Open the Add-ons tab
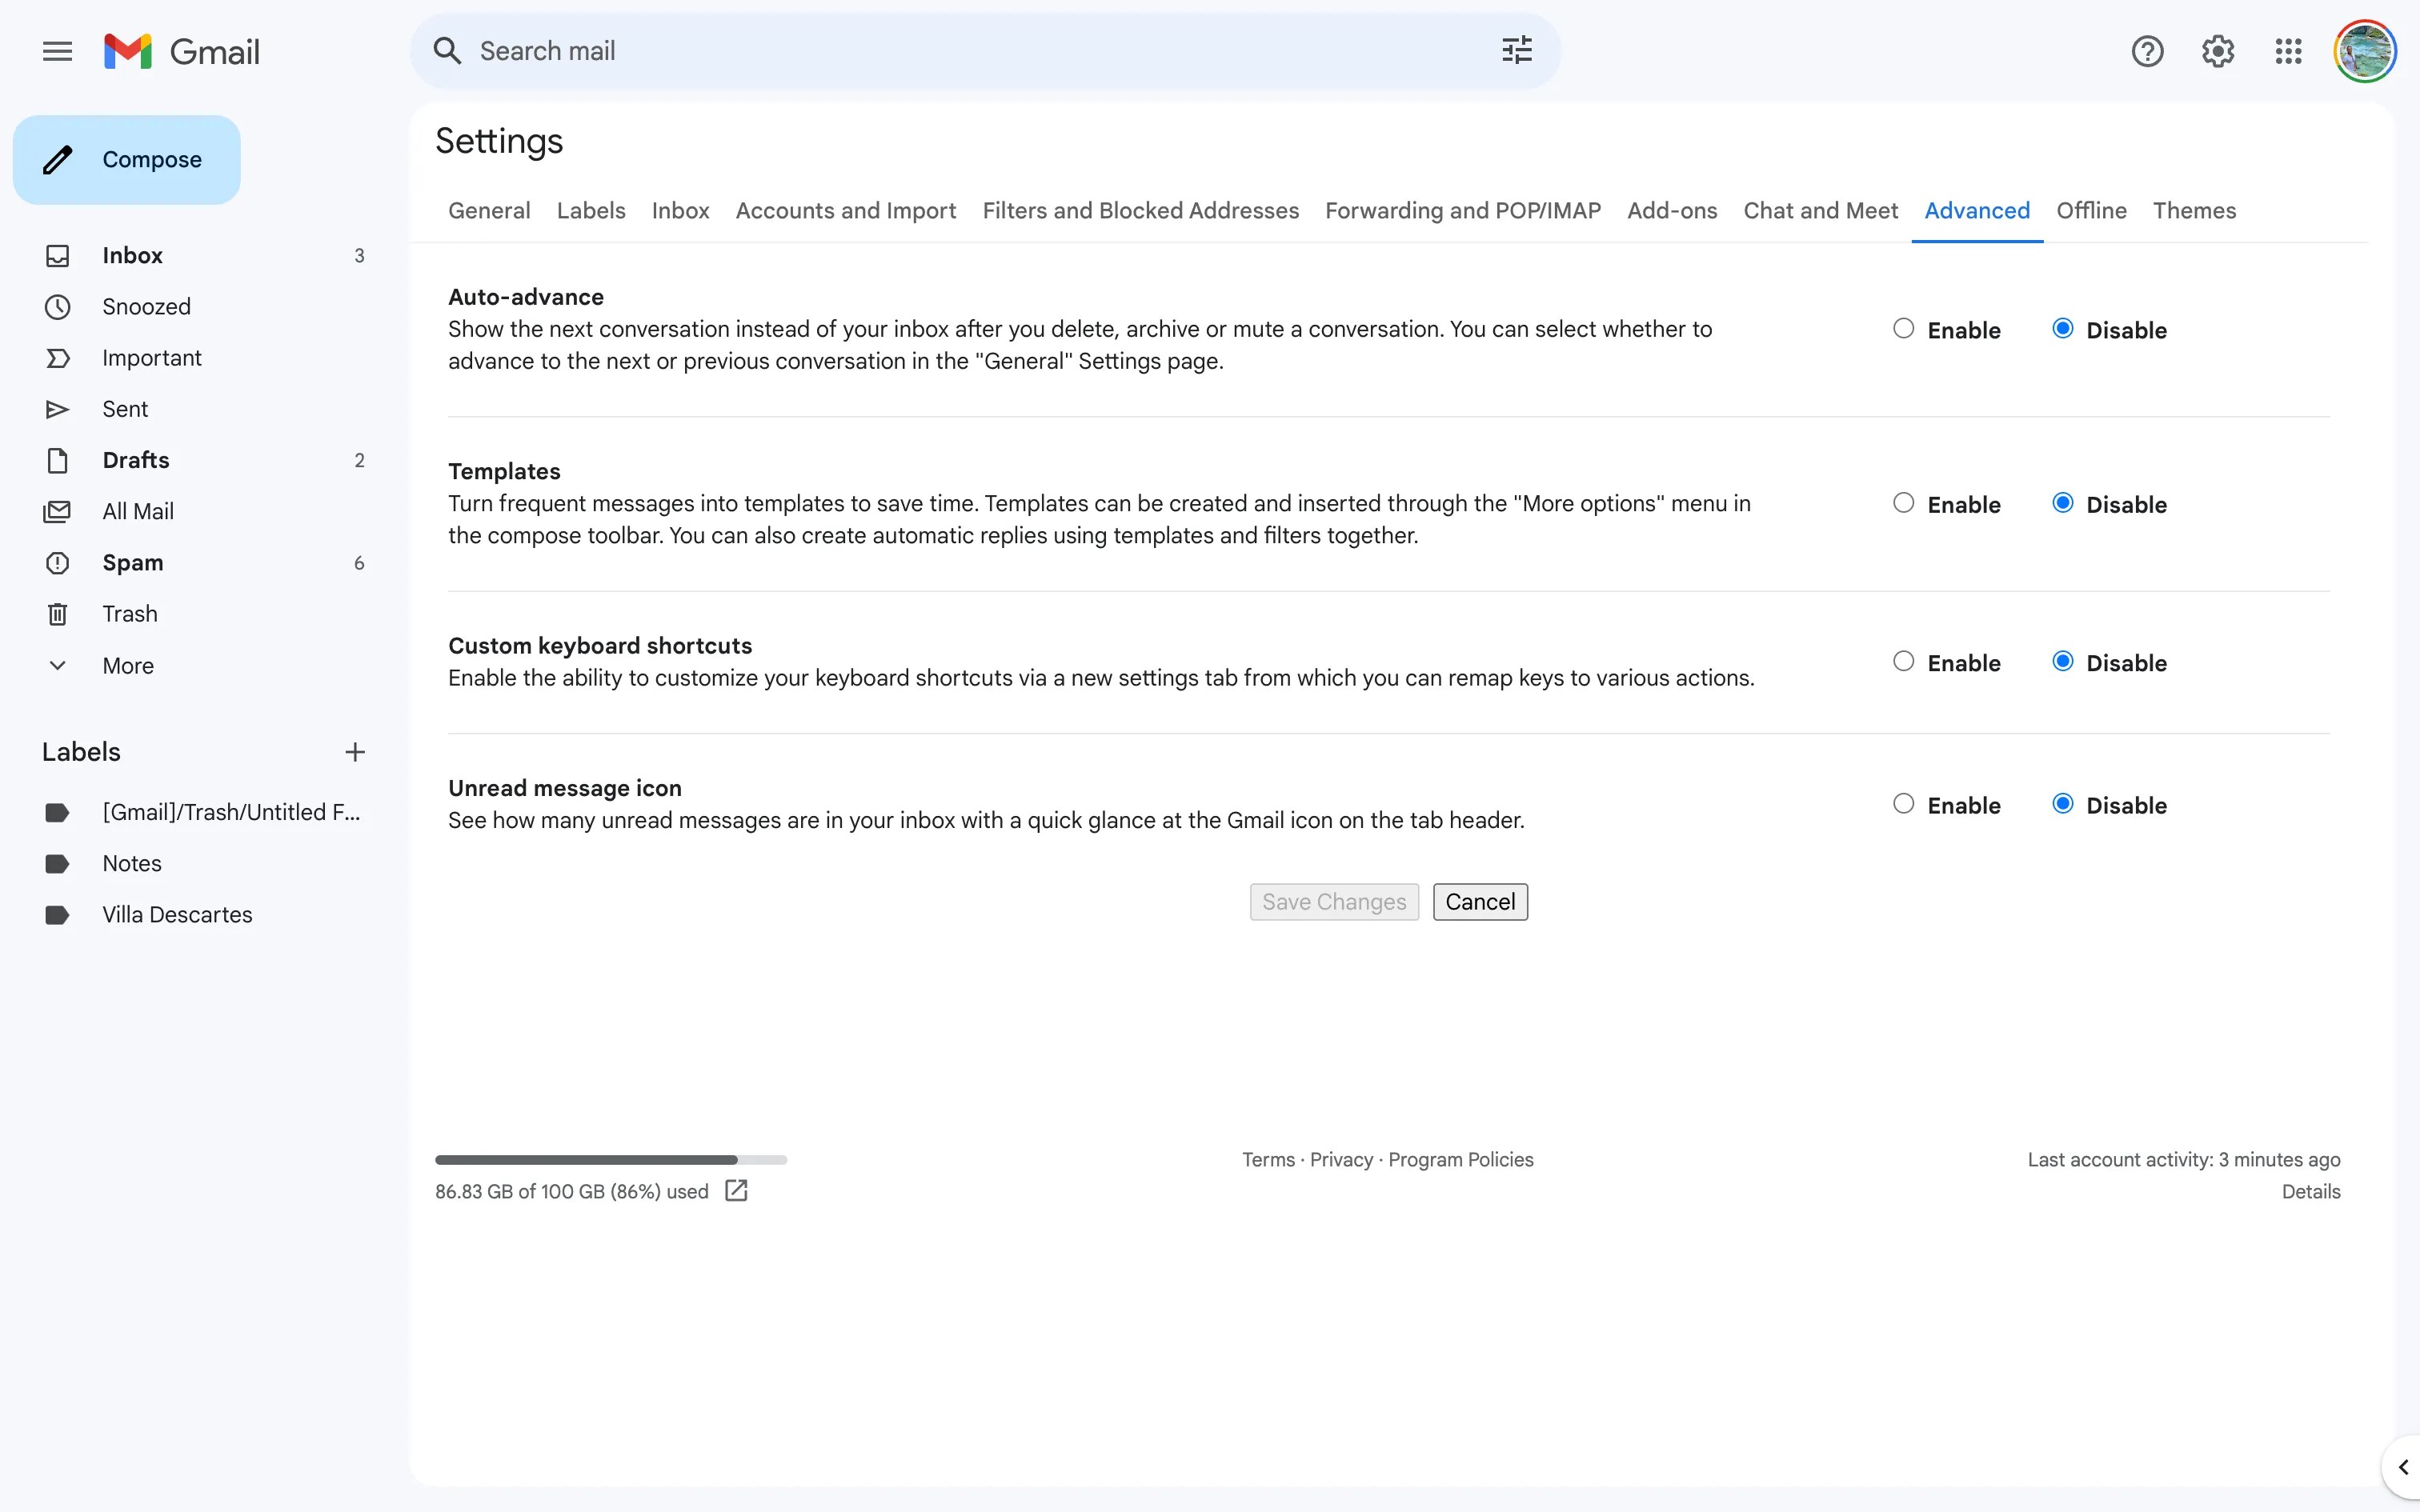This screenshot has width=2420, height=1512. coord(1672,211)
